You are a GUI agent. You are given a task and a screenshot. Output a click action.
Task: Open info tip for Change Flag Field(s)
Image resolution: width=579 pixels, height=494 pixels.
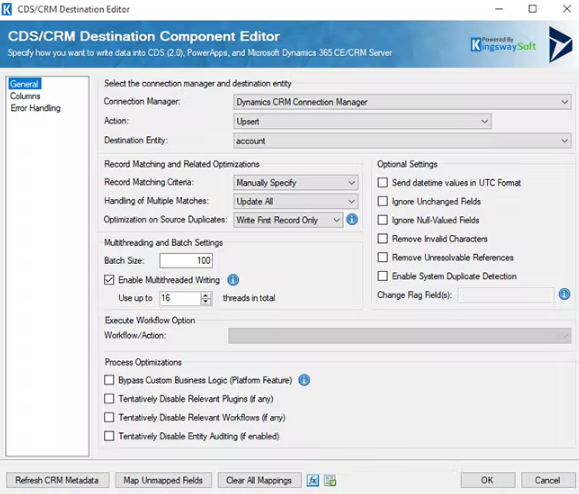[x=564, y=294]
